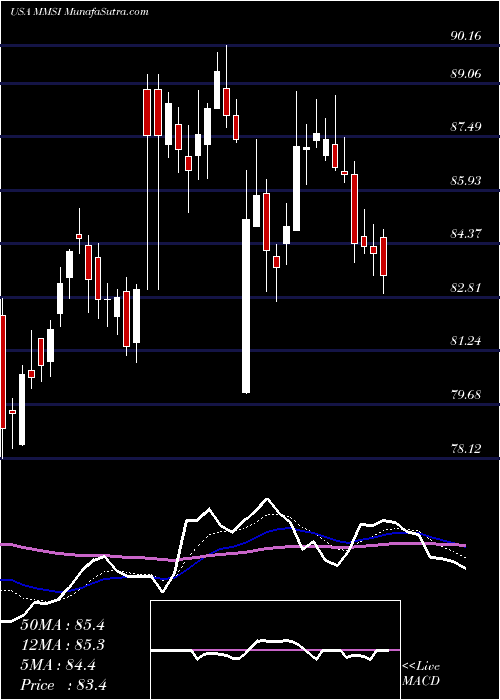500x700 pixels.
Task: Click the last red candlestick on the chart
Action: (x=383, y=257)
